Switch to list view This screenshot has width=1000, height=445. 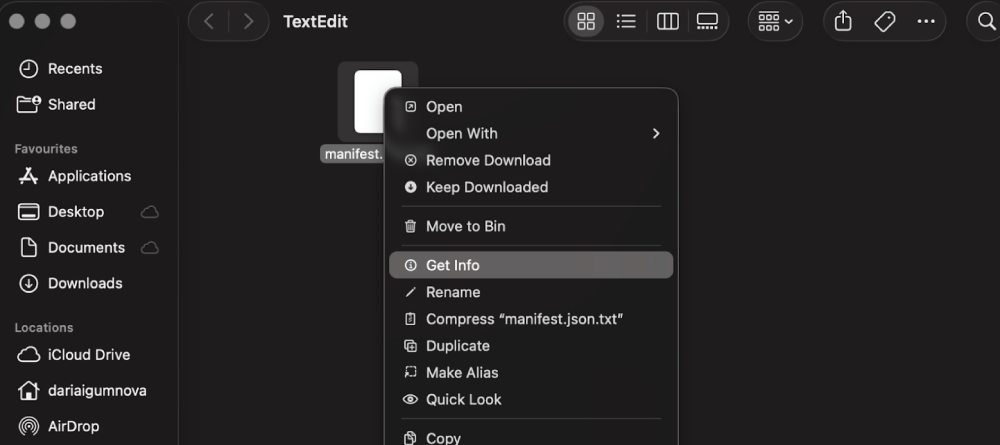[627, 21]
